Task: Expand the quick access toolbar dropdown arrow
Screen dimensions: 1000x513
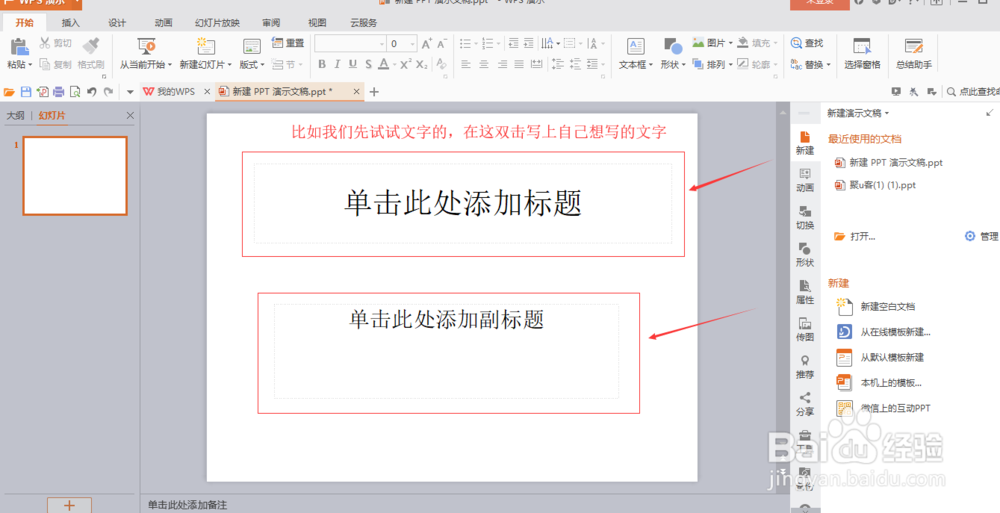Action: point(130,92)
